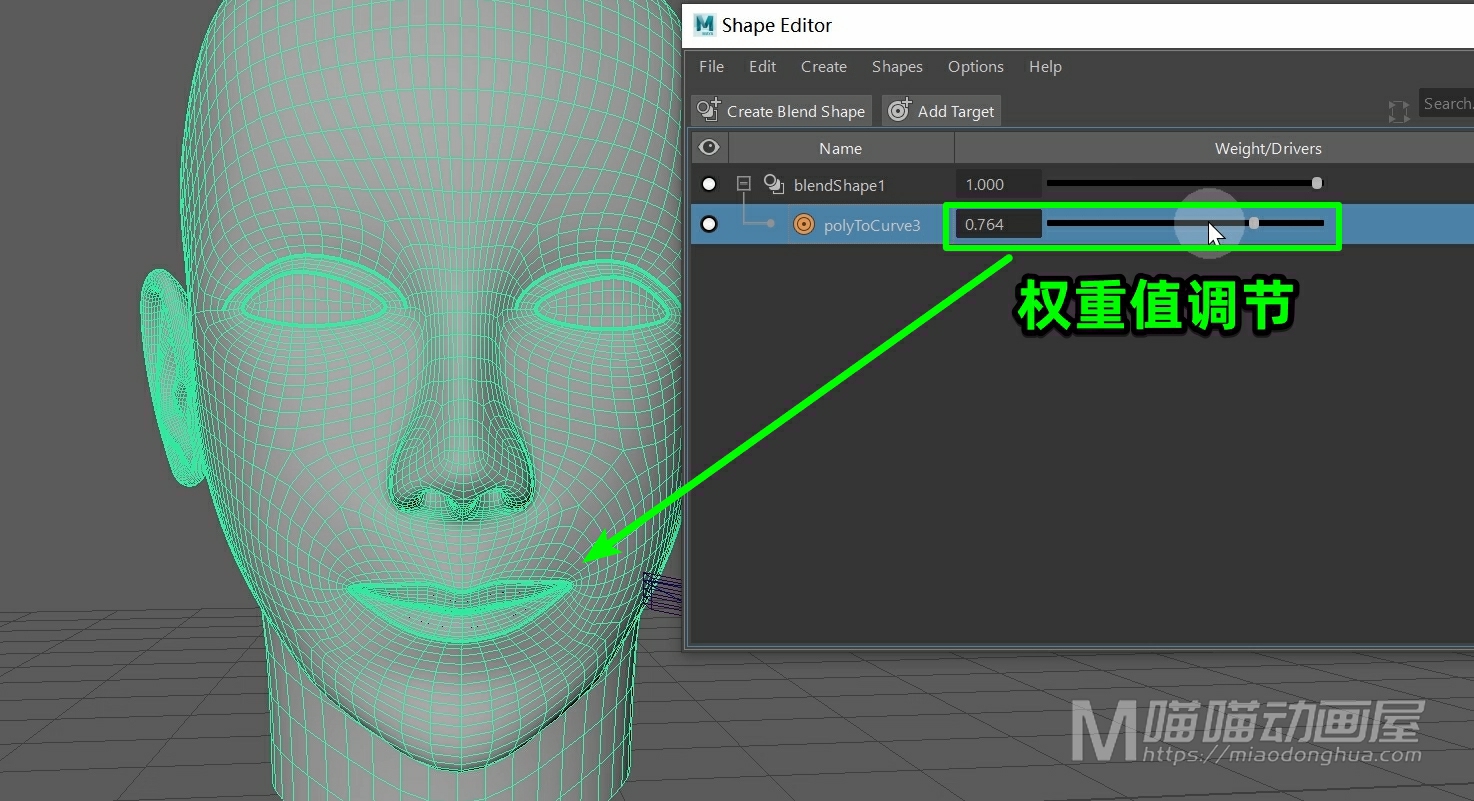Collapse the blendShape1 group

point(743,184)
